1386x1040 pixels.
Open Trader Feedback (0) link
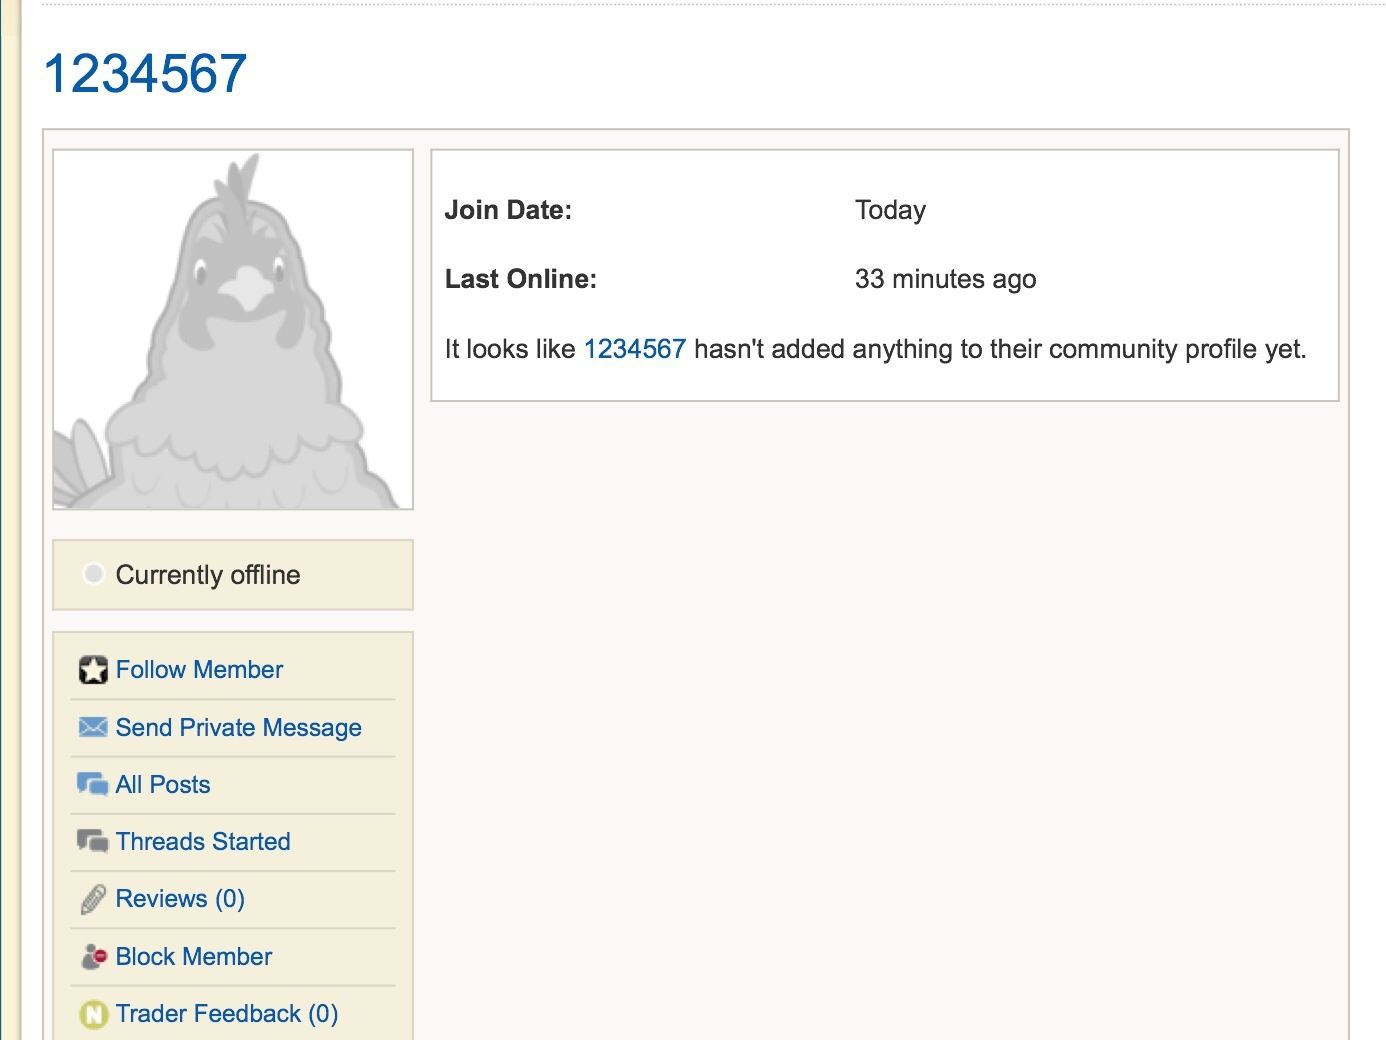227,1014
